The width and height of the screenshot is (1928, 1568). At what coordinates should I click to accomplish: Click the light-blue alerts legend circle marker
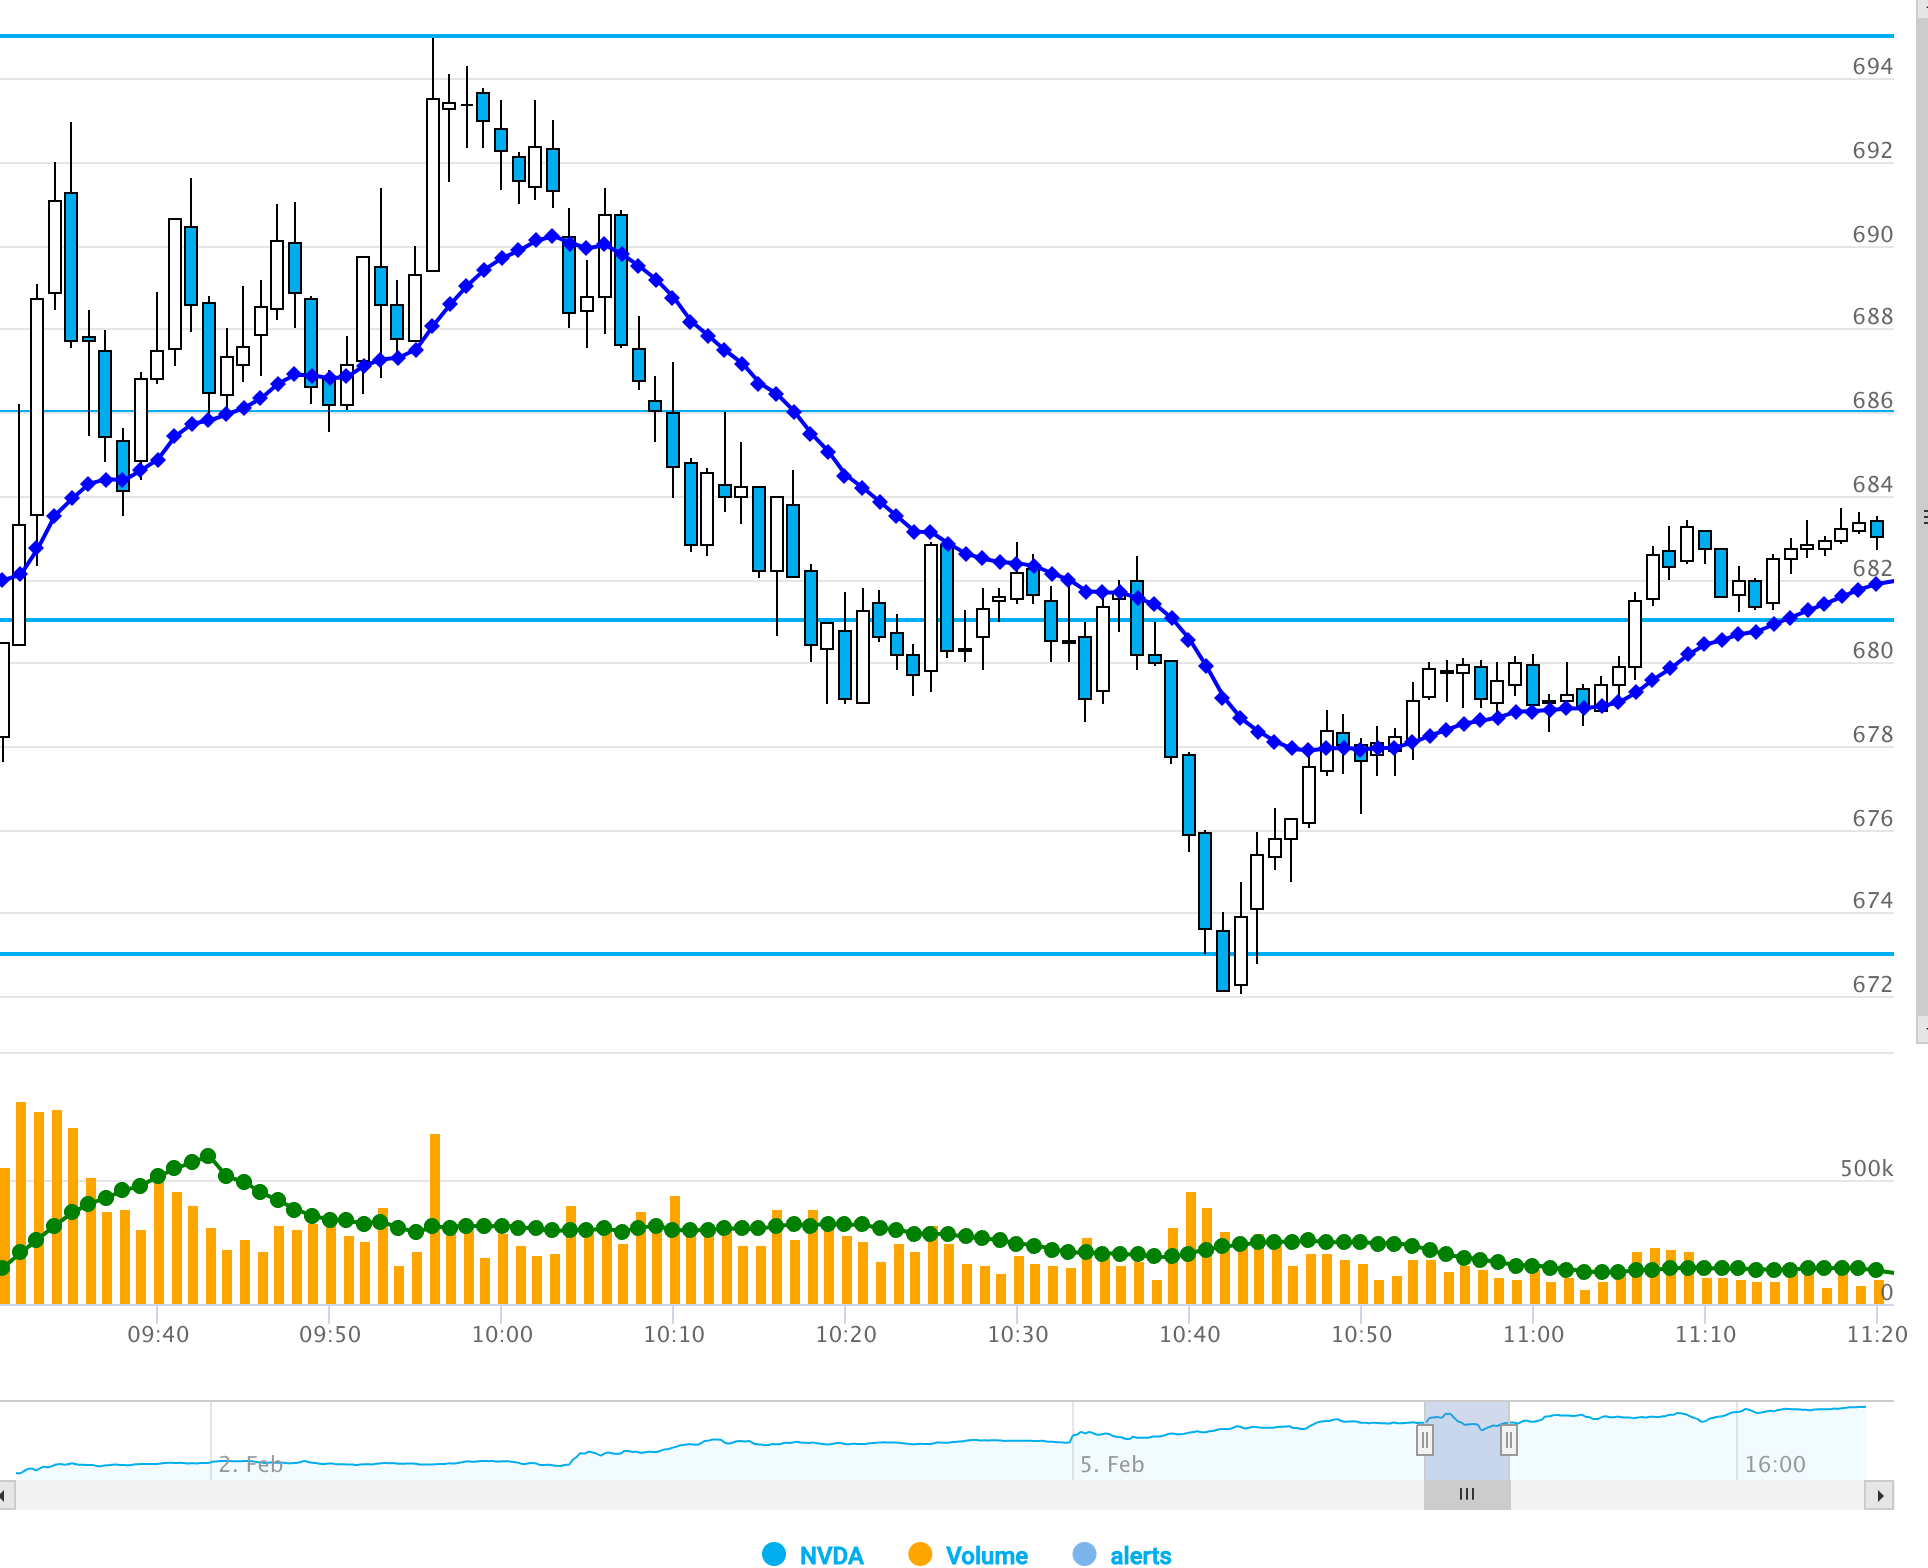(x=1084, y=1554)
